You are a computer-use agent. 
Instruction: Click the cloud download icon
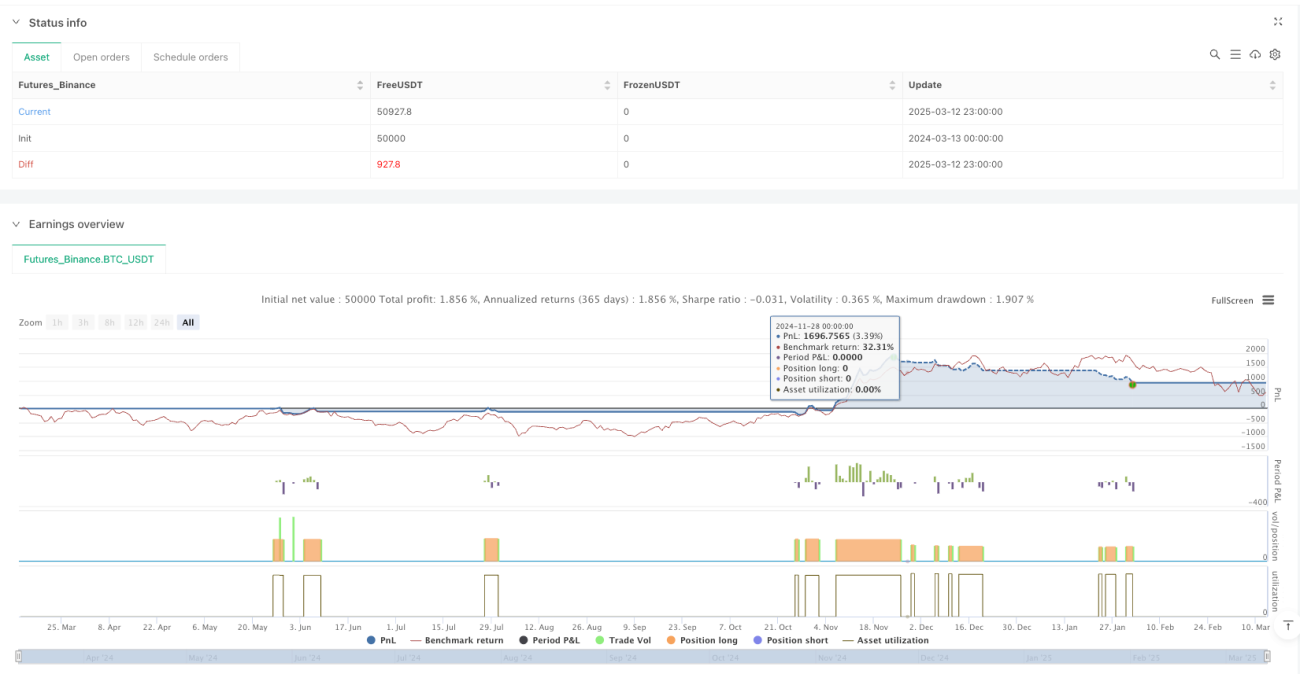tap(1255, 55)
